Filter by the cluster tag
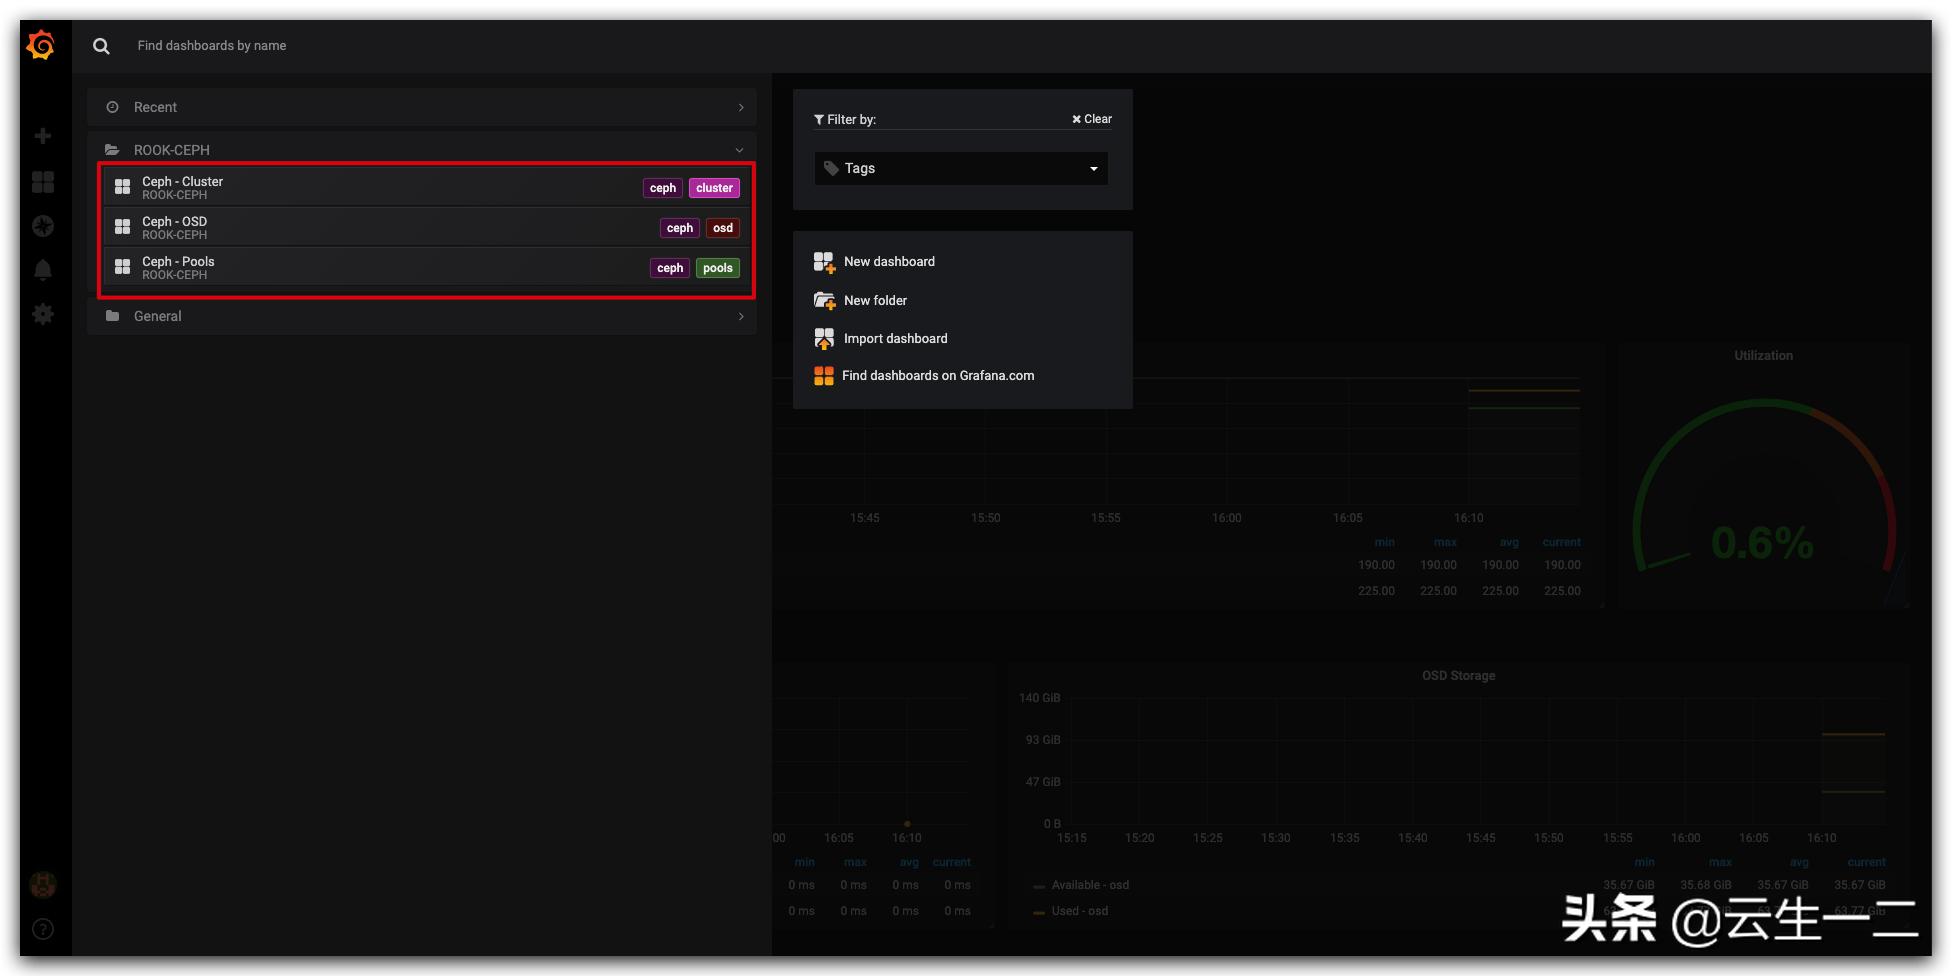The image size is (1952, 976). click(714, 188)
